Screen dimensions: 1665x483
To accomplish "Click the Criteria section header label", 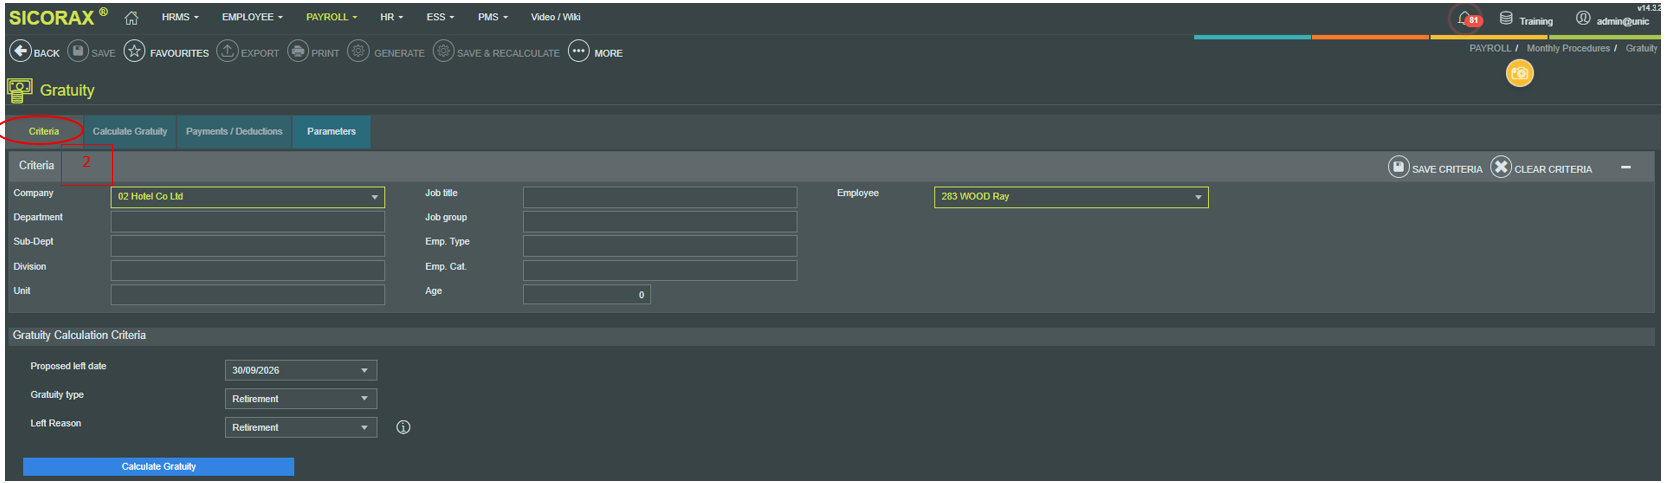I will [36, 166].
